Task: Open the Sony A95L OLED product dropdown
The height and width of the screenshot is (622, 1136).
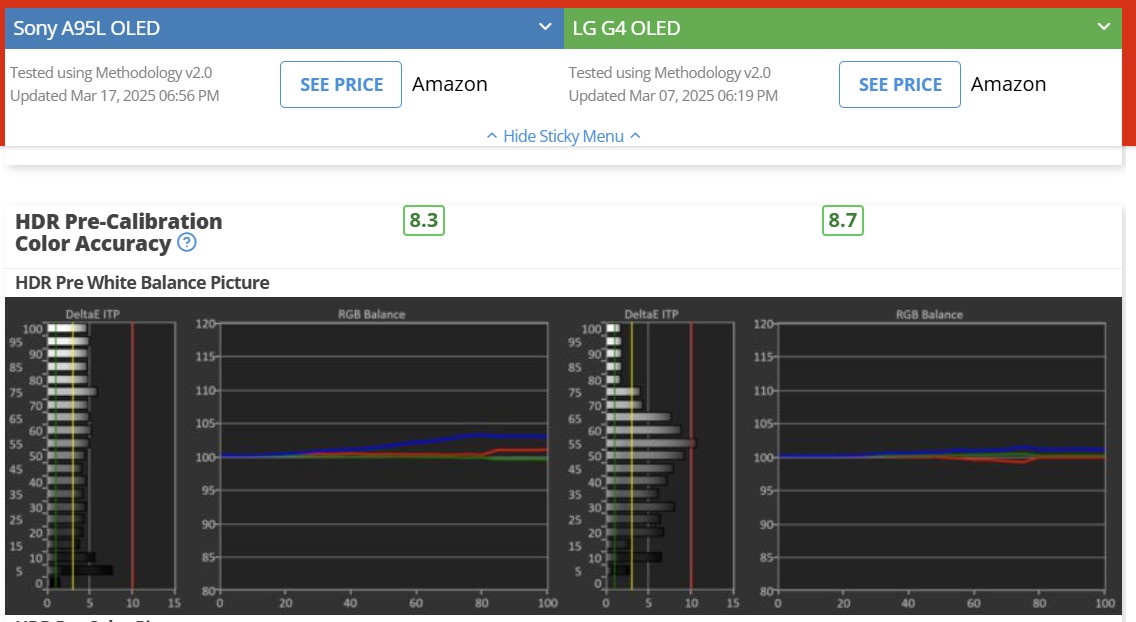Action: click(x=284, y=28)
